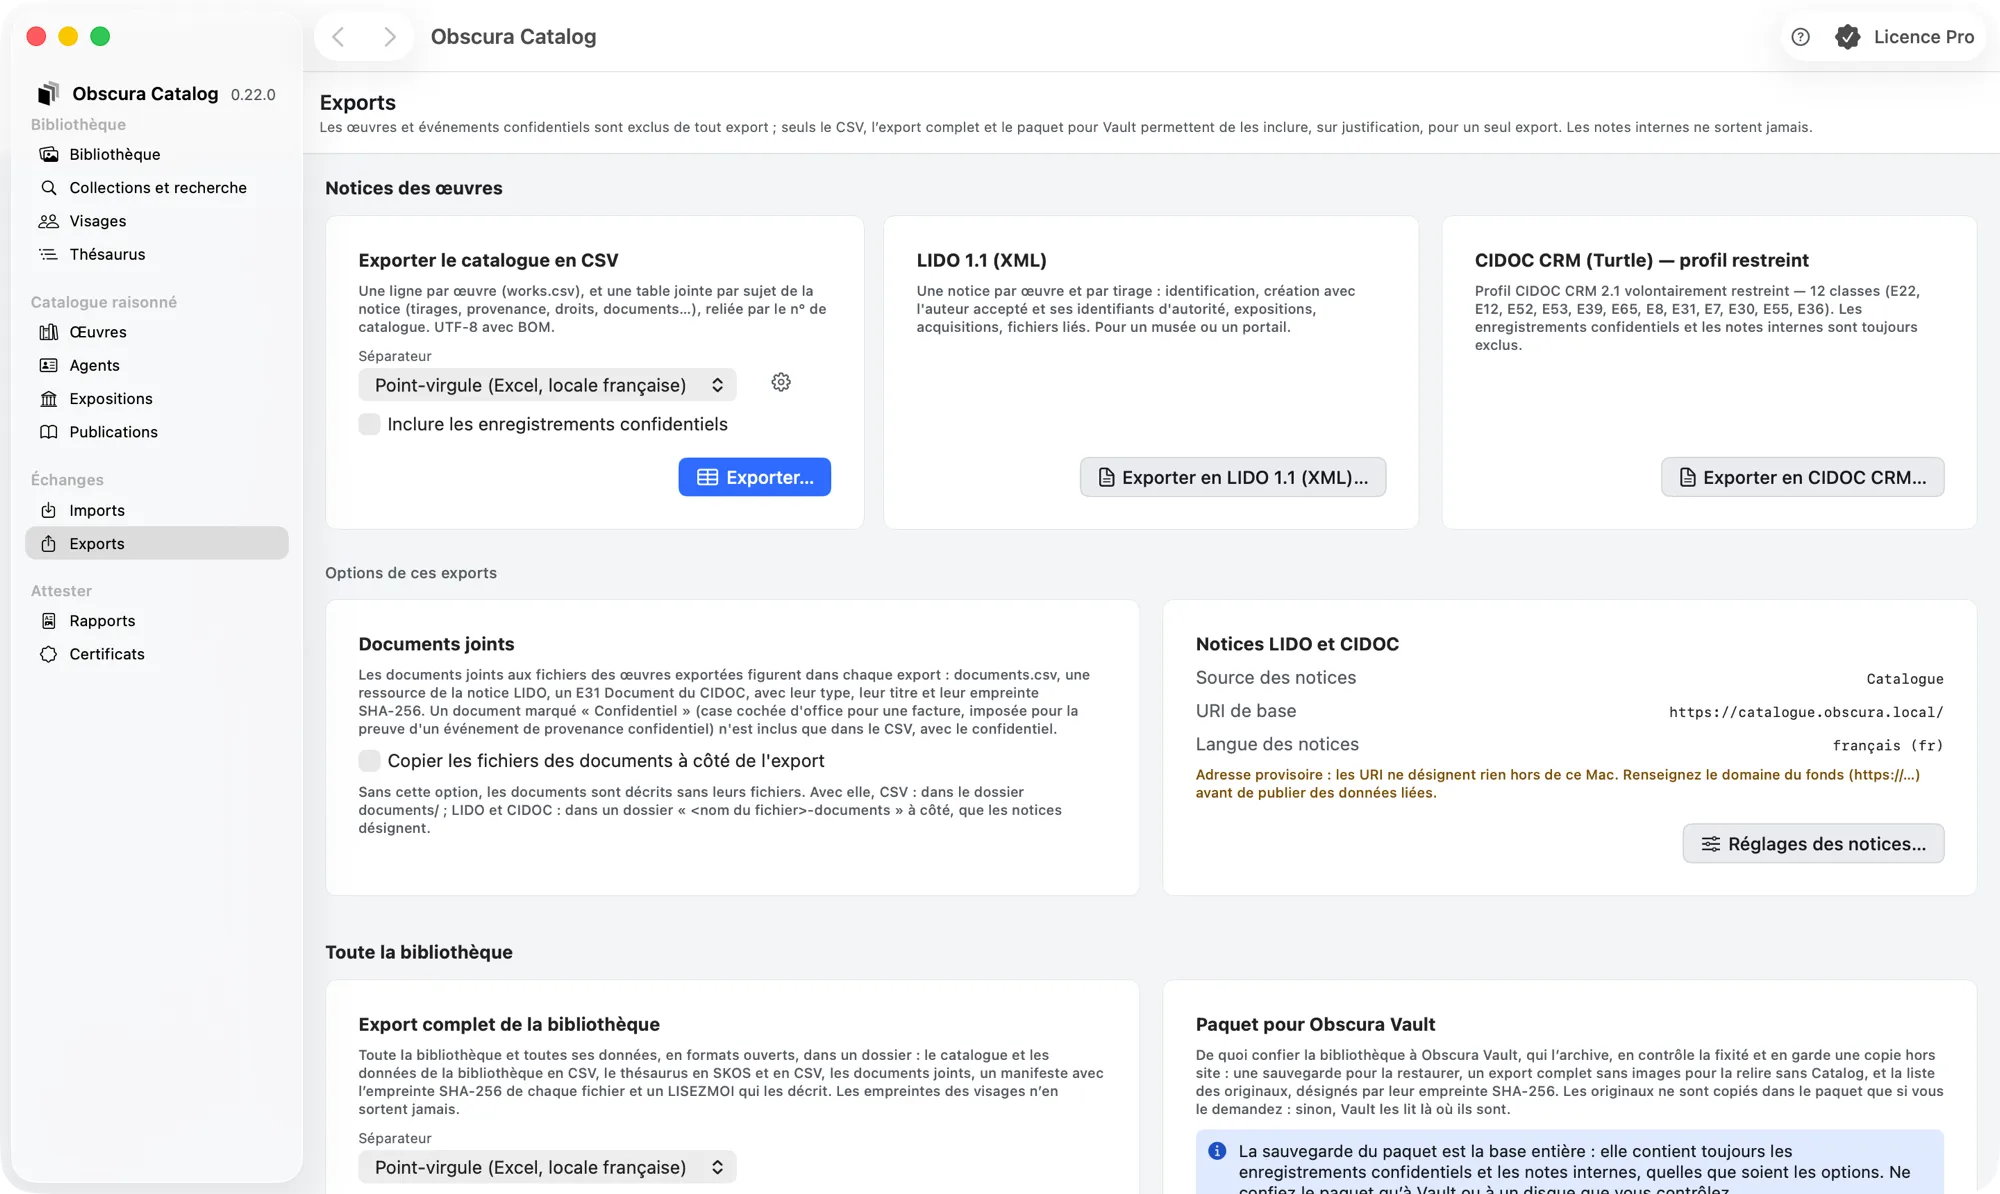Click the Source des notices value Catalogue

(x=1905, y=679)
